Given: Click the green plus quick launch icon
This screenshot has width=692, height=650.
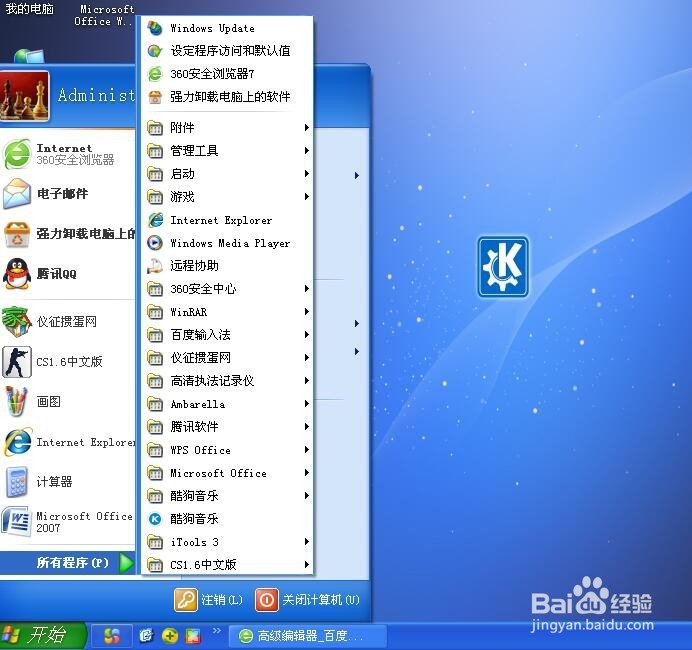Looking at the screenshot, I should (x=170, y=636).
